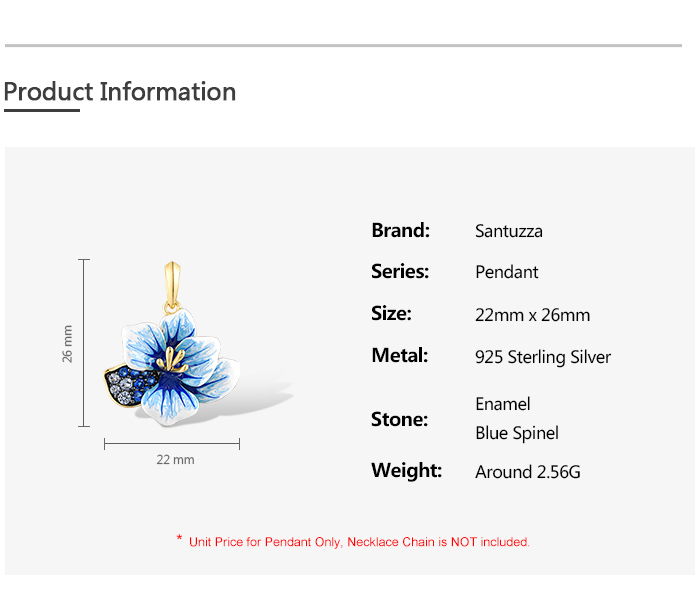This screenshot has width=700, height=615.
Task: Click the 26 mm height label
Action: click(68, 343)
